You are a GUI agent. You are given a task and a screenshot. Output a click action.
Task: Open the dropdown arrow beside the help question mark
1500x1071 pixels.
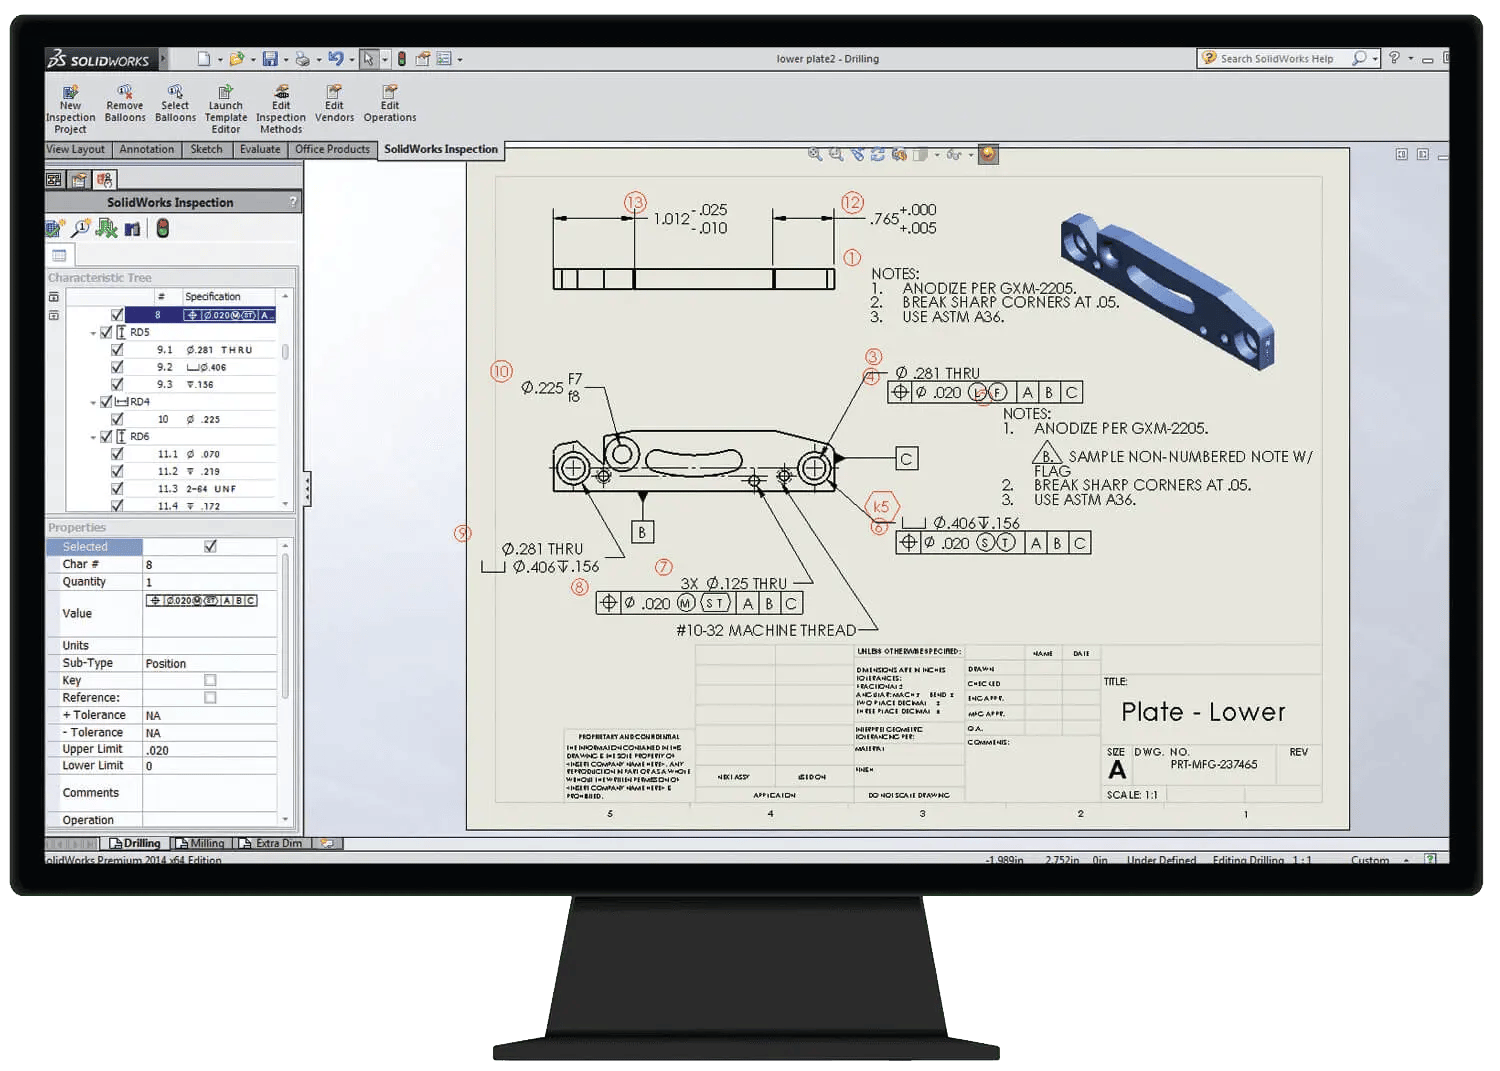point(1411,59)
